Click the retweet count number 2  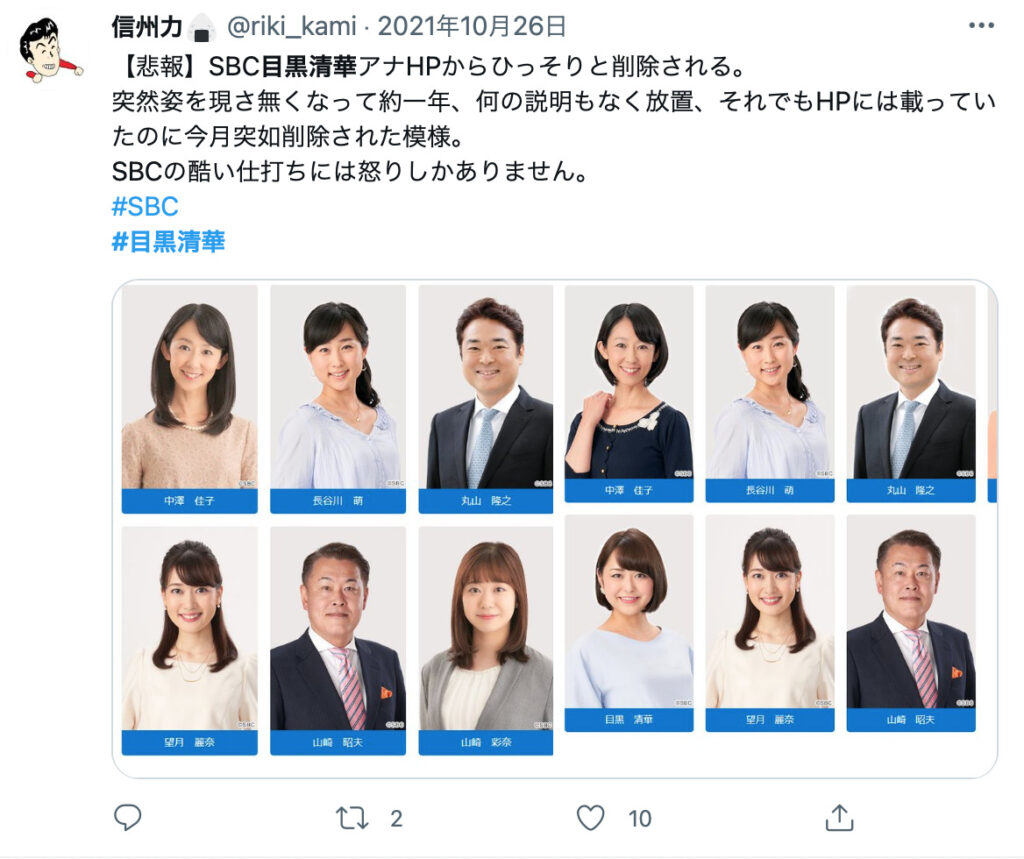[x=396, y=818]
